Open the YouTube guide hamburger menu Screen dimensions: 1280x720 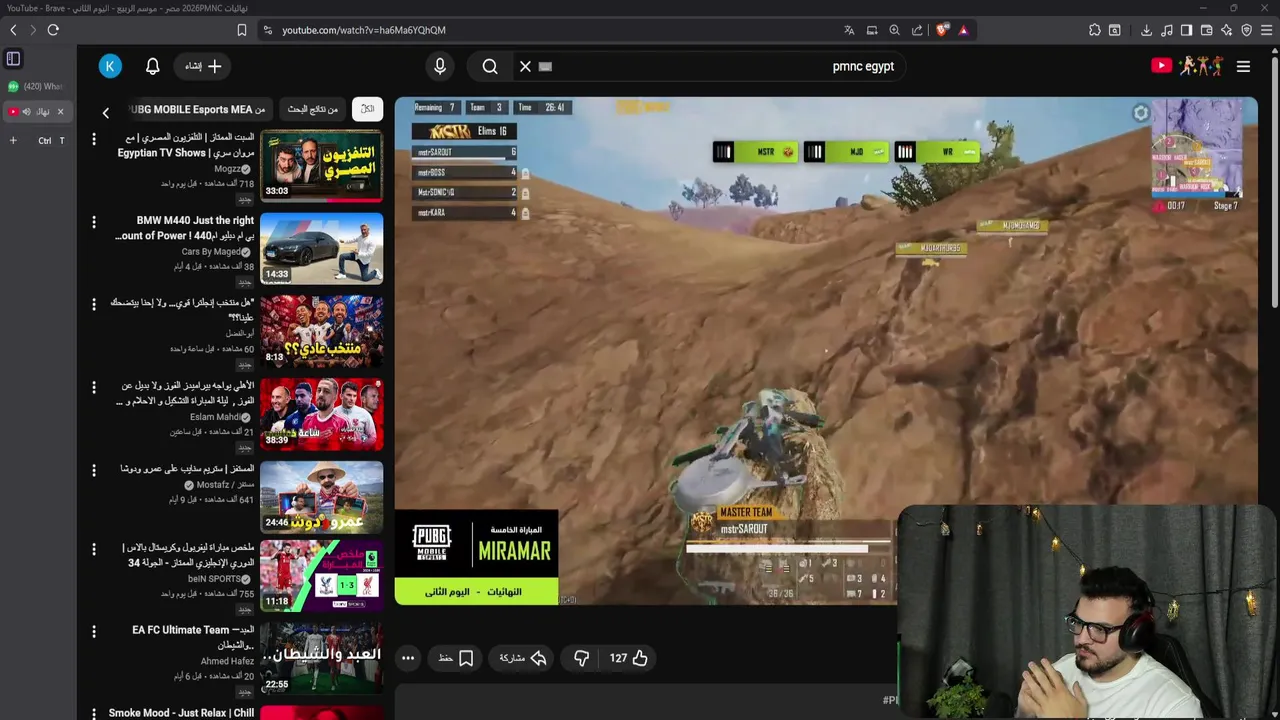click(x=1243, y=66)
